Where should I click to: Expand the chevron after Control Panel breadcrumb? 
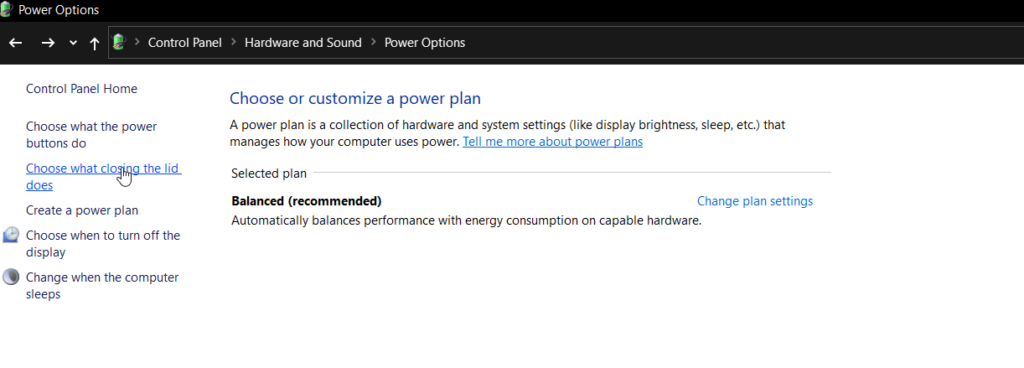pyautogui.click(x=233, y=42)
